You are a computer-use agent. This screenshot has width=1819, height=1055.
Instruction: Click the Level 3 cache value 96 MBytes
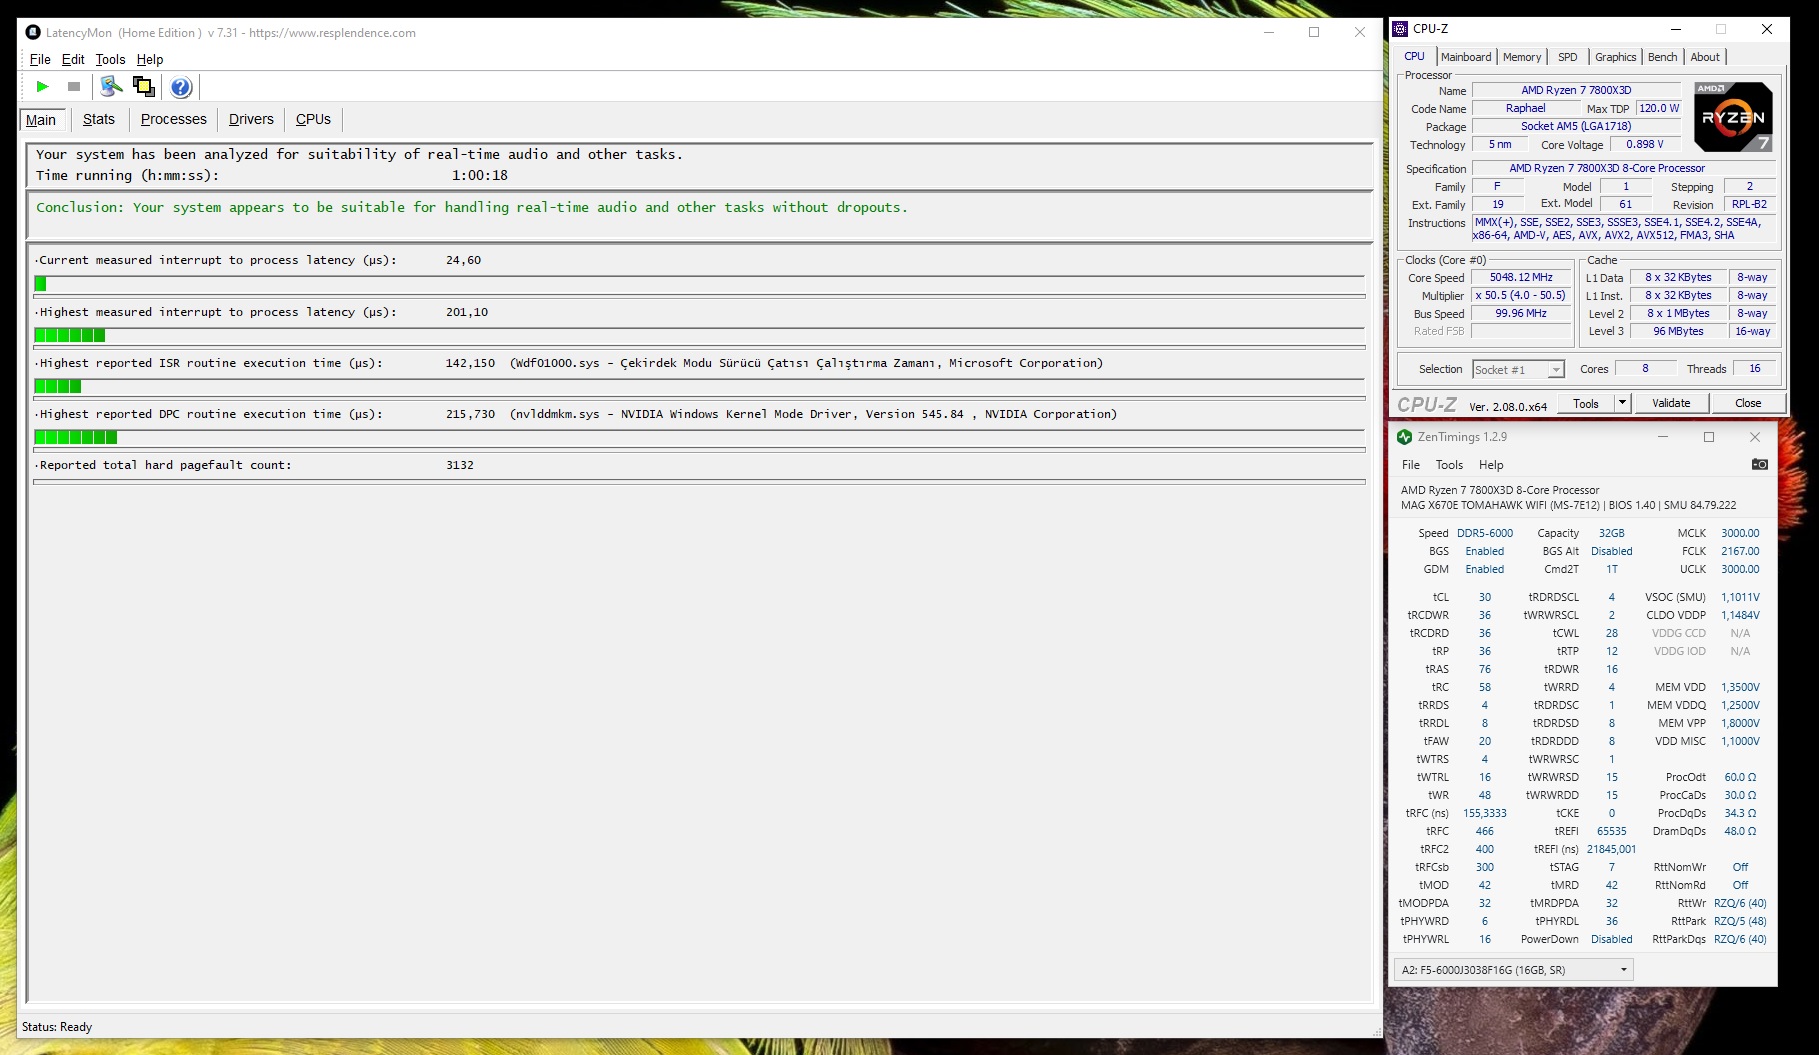pyautogui.click(x=1678, y=332)
